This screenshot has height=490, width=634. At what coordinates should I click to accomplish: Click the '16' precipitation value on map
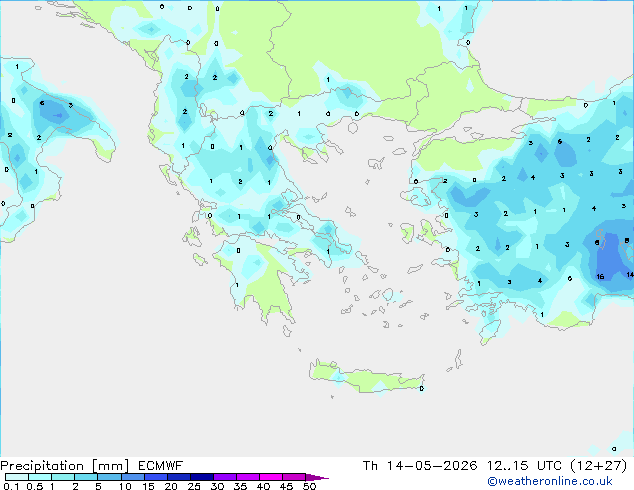click(x=600, y=277)
